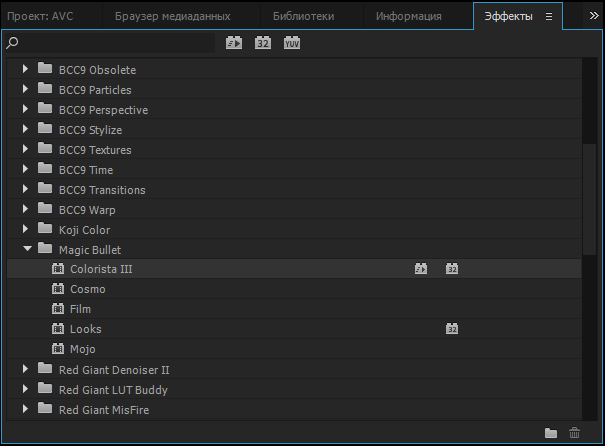Select the Cosmo effect name

click(x=88, y=289)
